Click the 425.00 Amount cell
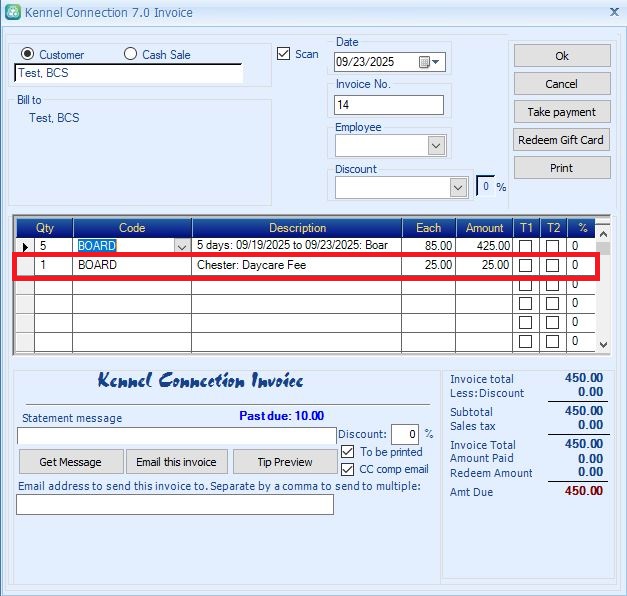 pyautogui.click(x=484, y=246)
